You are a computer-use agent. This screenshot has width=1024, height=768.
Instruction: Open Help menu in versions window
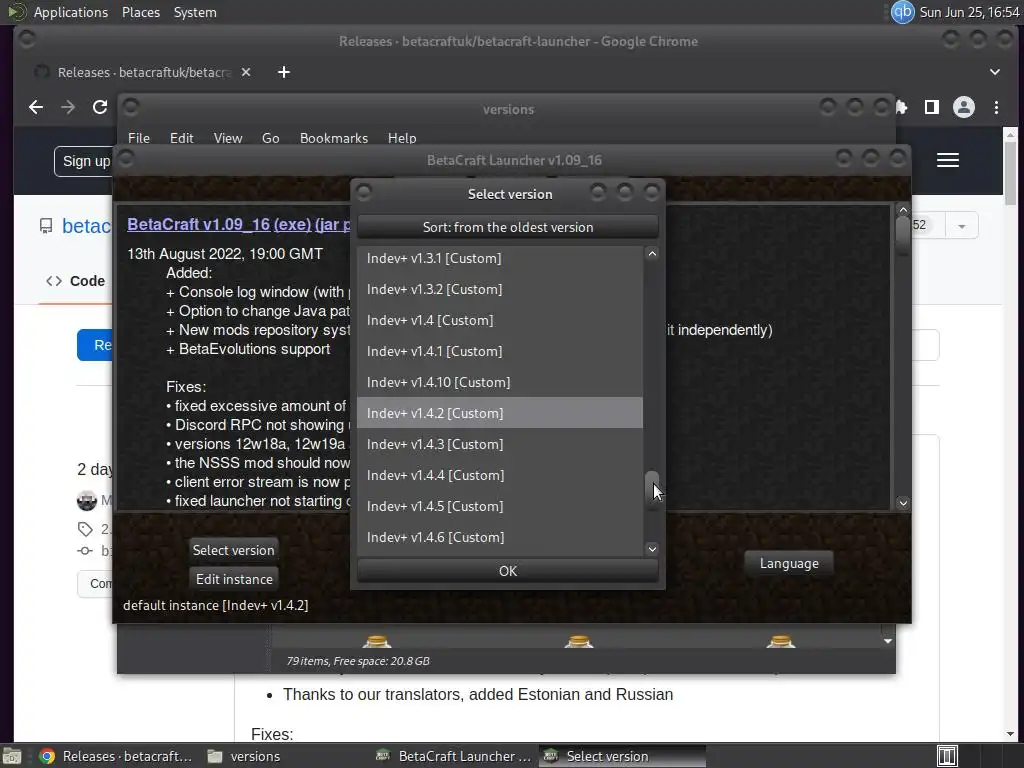(402, 138)
